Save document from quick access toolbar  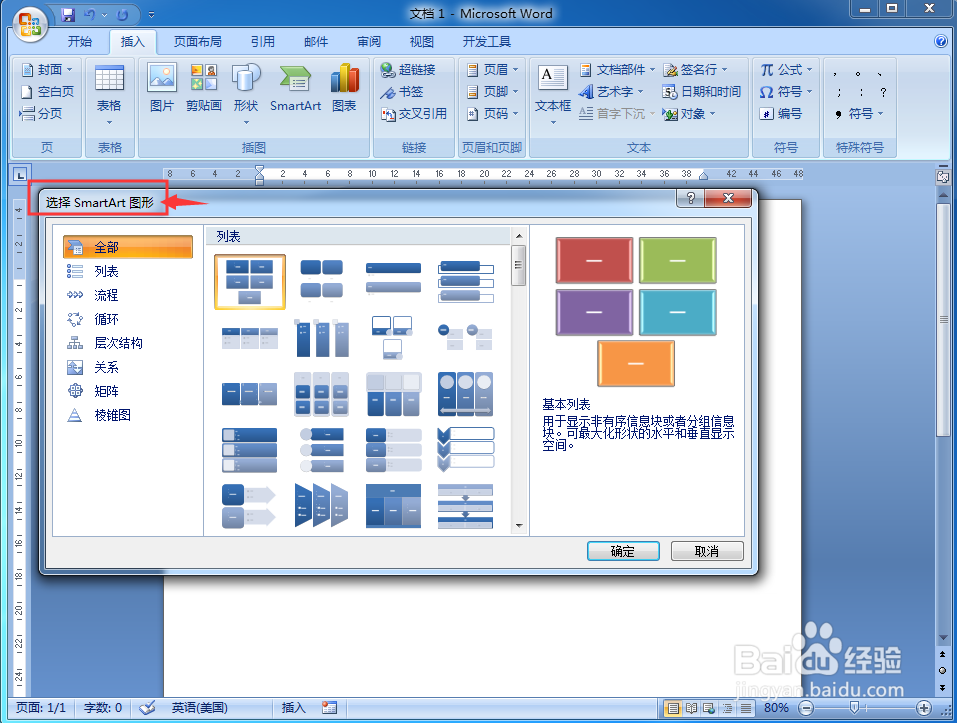(x=68, y=14)
